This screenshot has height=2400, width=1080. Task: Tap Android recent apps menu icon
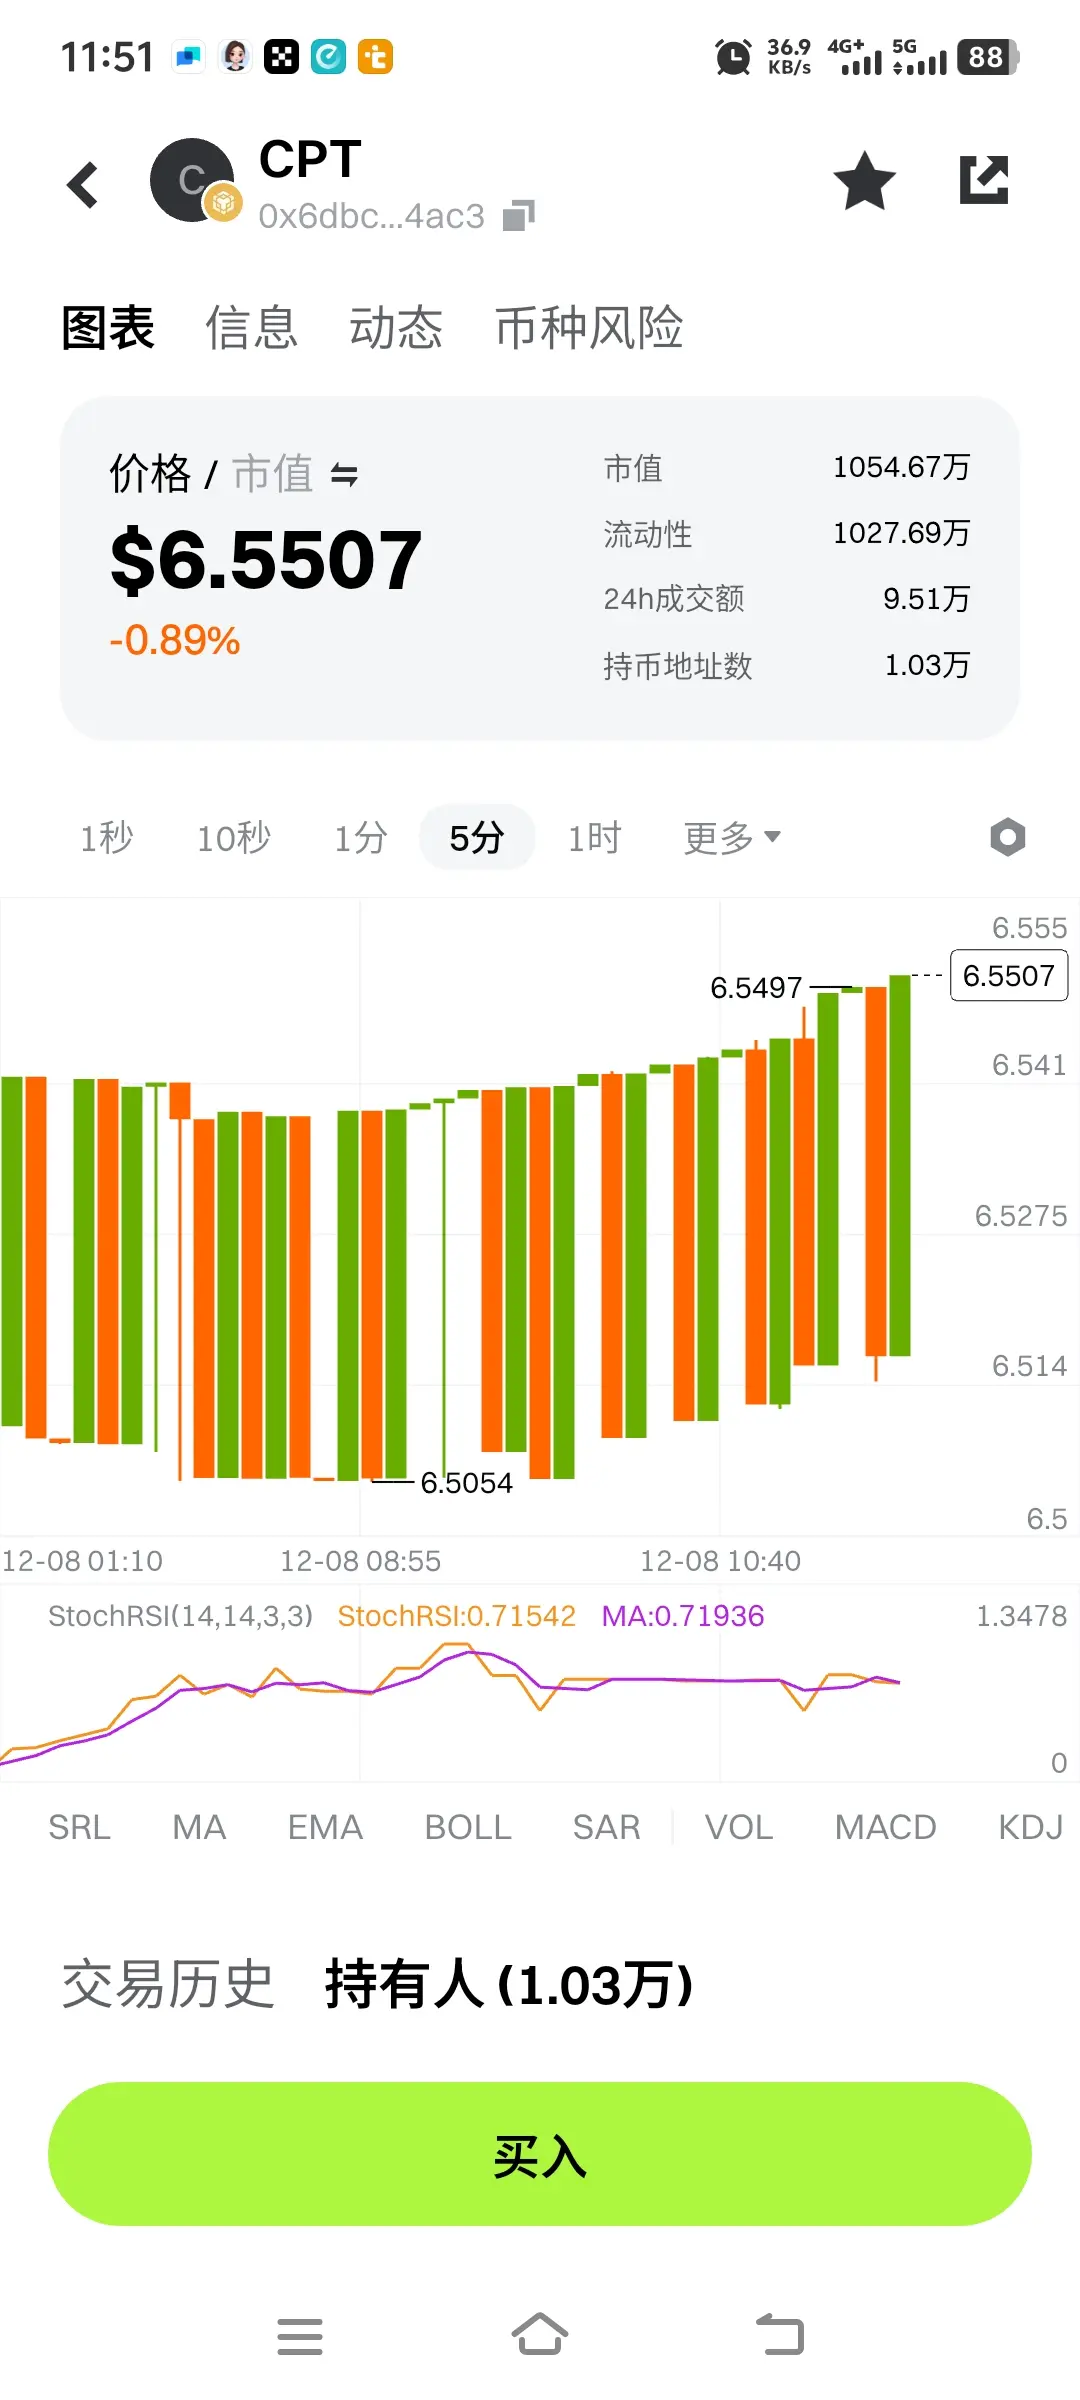[300, 2336]
